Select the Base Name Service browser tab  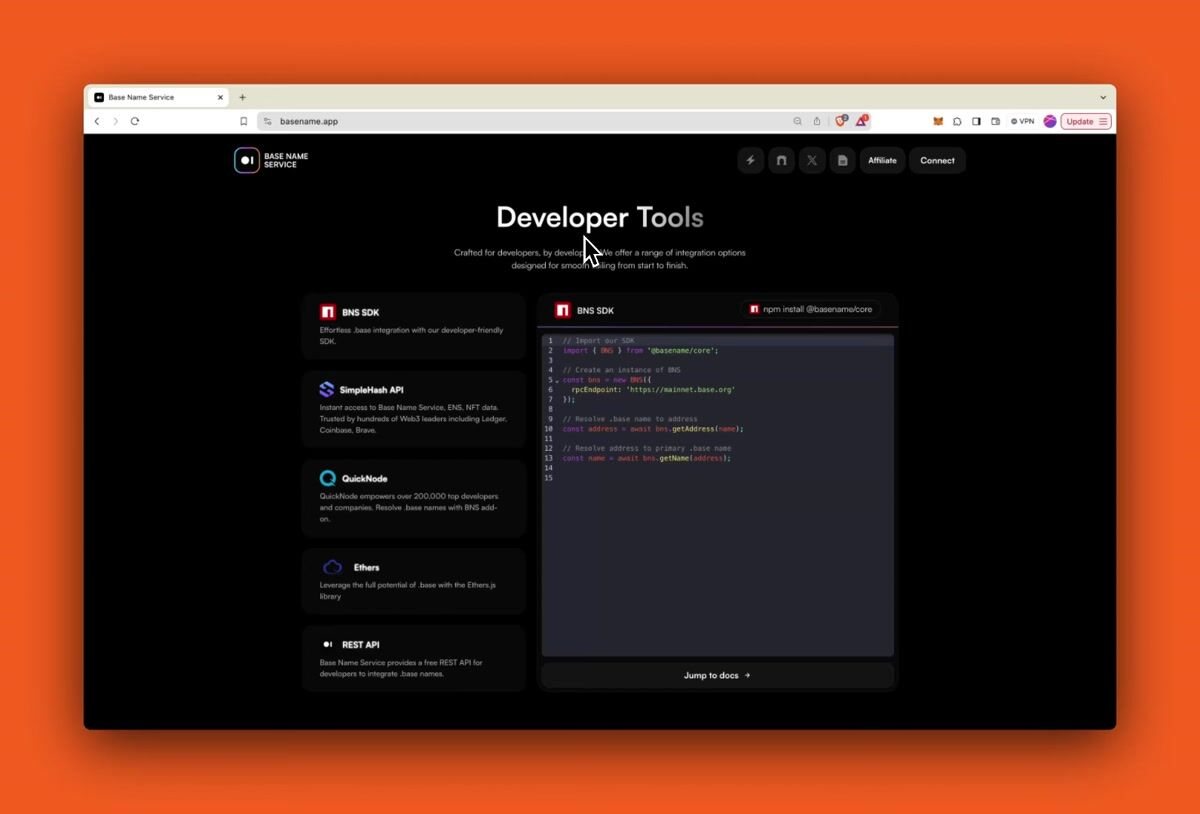[159, 97]
